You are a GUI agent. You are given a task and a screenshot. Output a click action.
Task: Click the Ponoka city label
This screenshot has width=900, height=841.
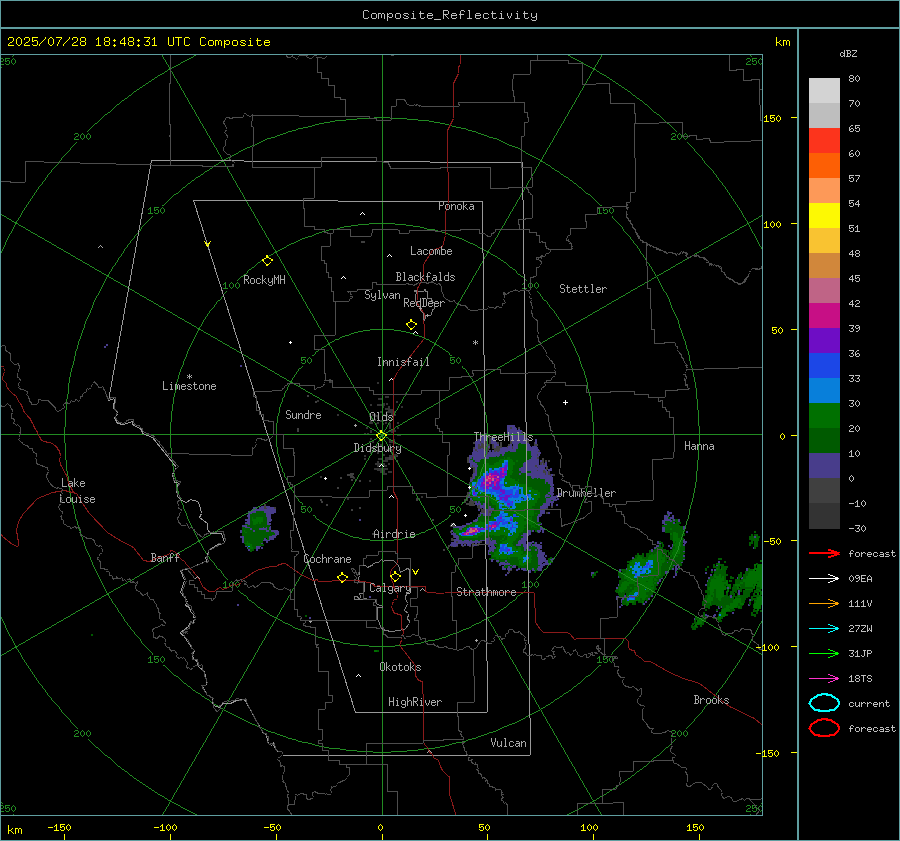click(x=456, y=206)
